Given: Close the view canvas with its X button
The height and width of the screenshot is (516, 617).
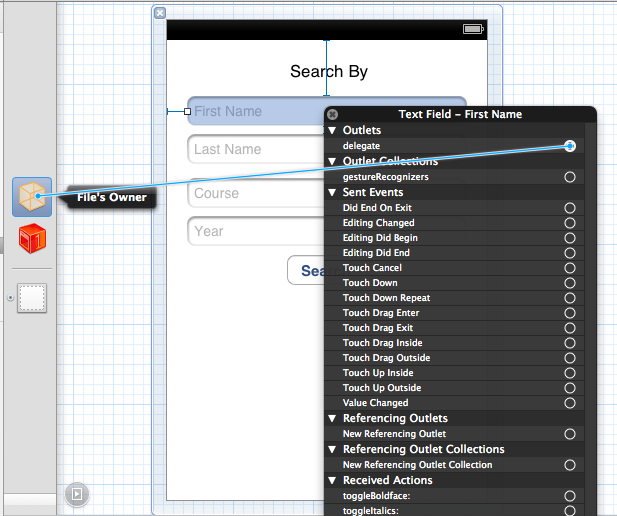Looking at the screenshot, I should (x=160, y=13).
